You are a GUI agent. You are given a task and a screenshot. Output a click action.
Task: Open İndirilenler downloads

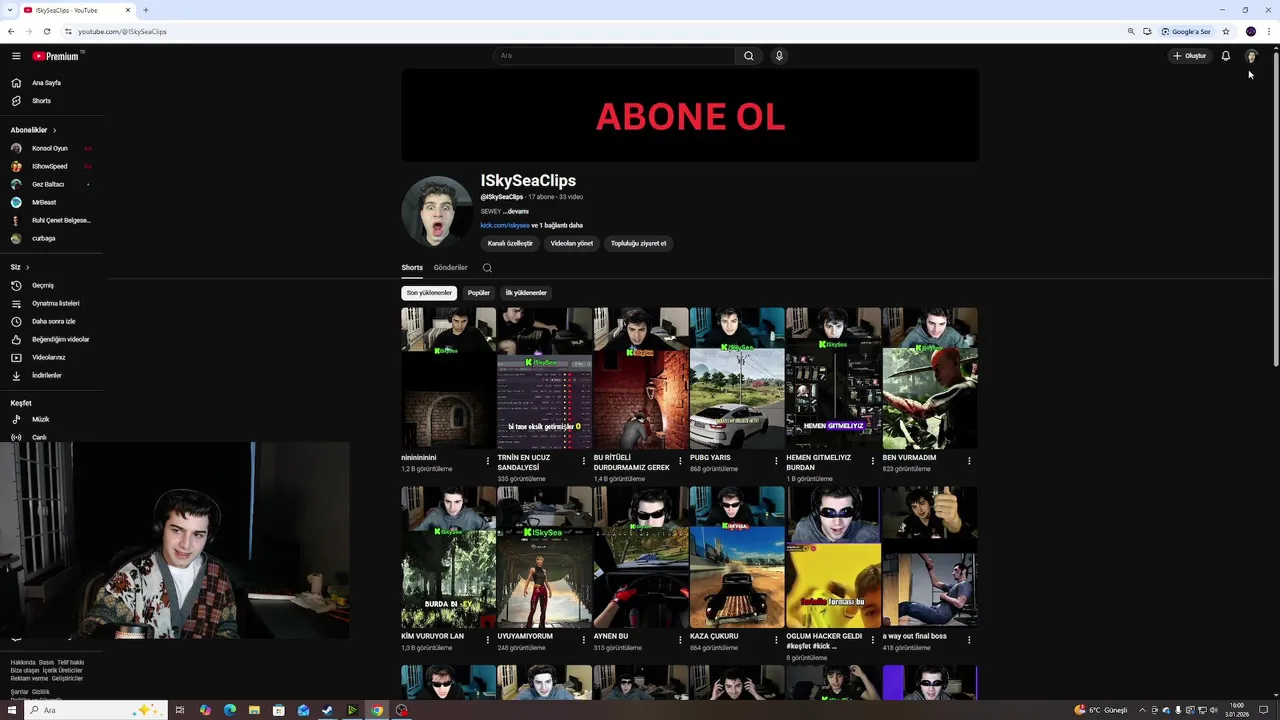53,375
